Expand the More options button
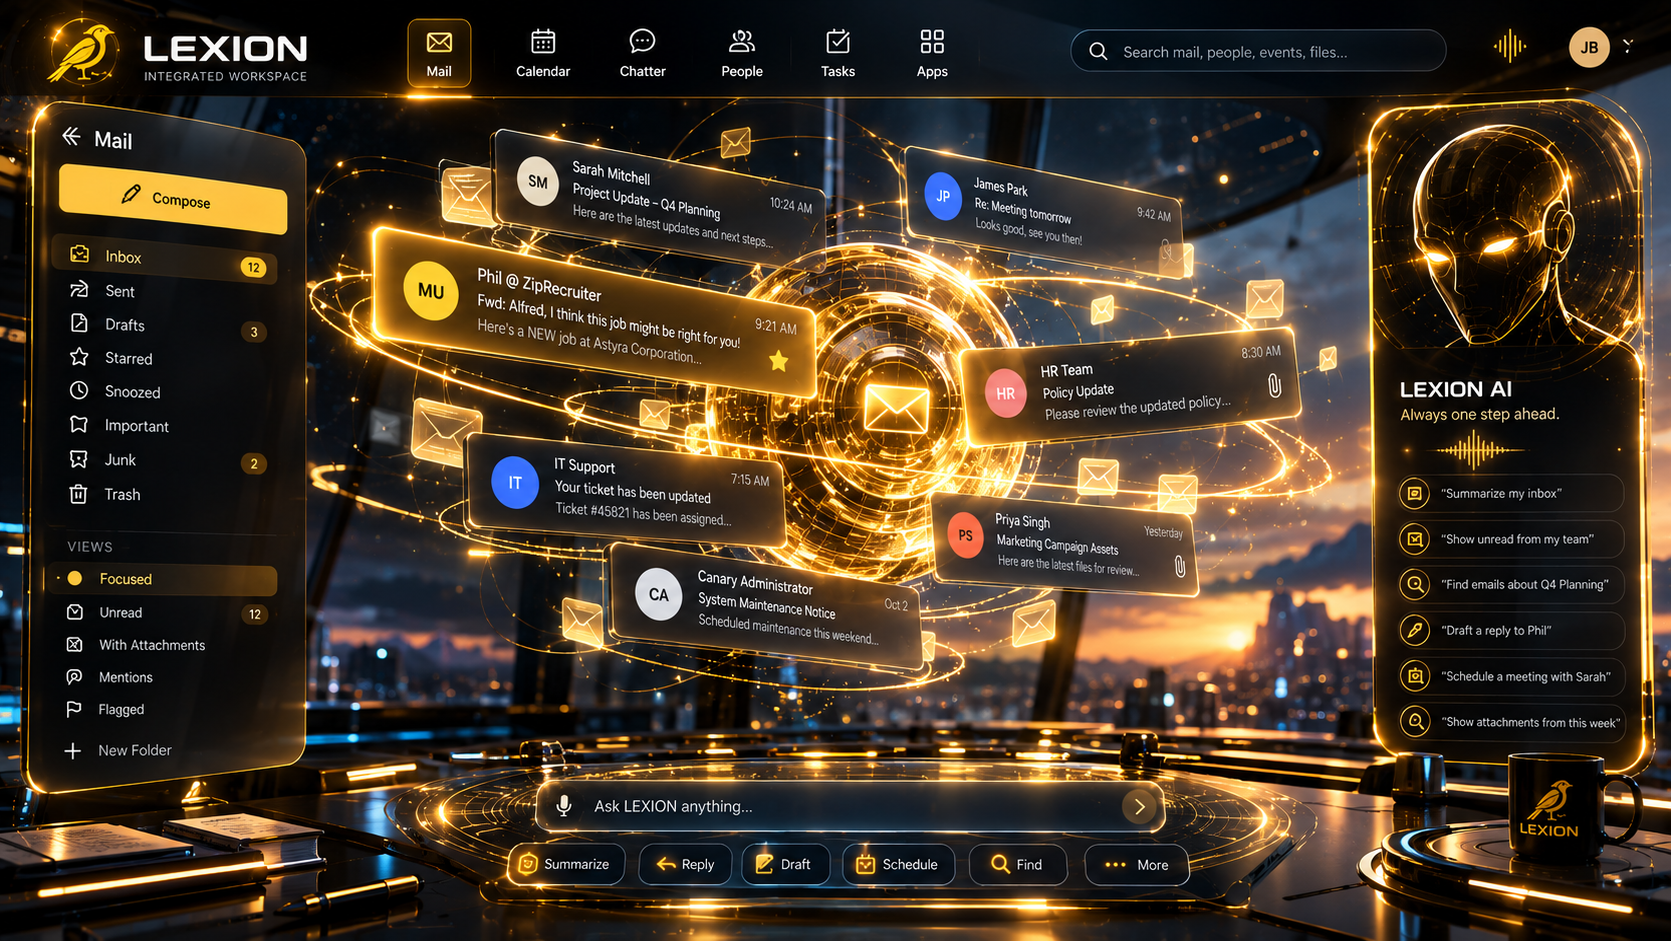Screen dimensions: 1671x941 click(1137, 864)
